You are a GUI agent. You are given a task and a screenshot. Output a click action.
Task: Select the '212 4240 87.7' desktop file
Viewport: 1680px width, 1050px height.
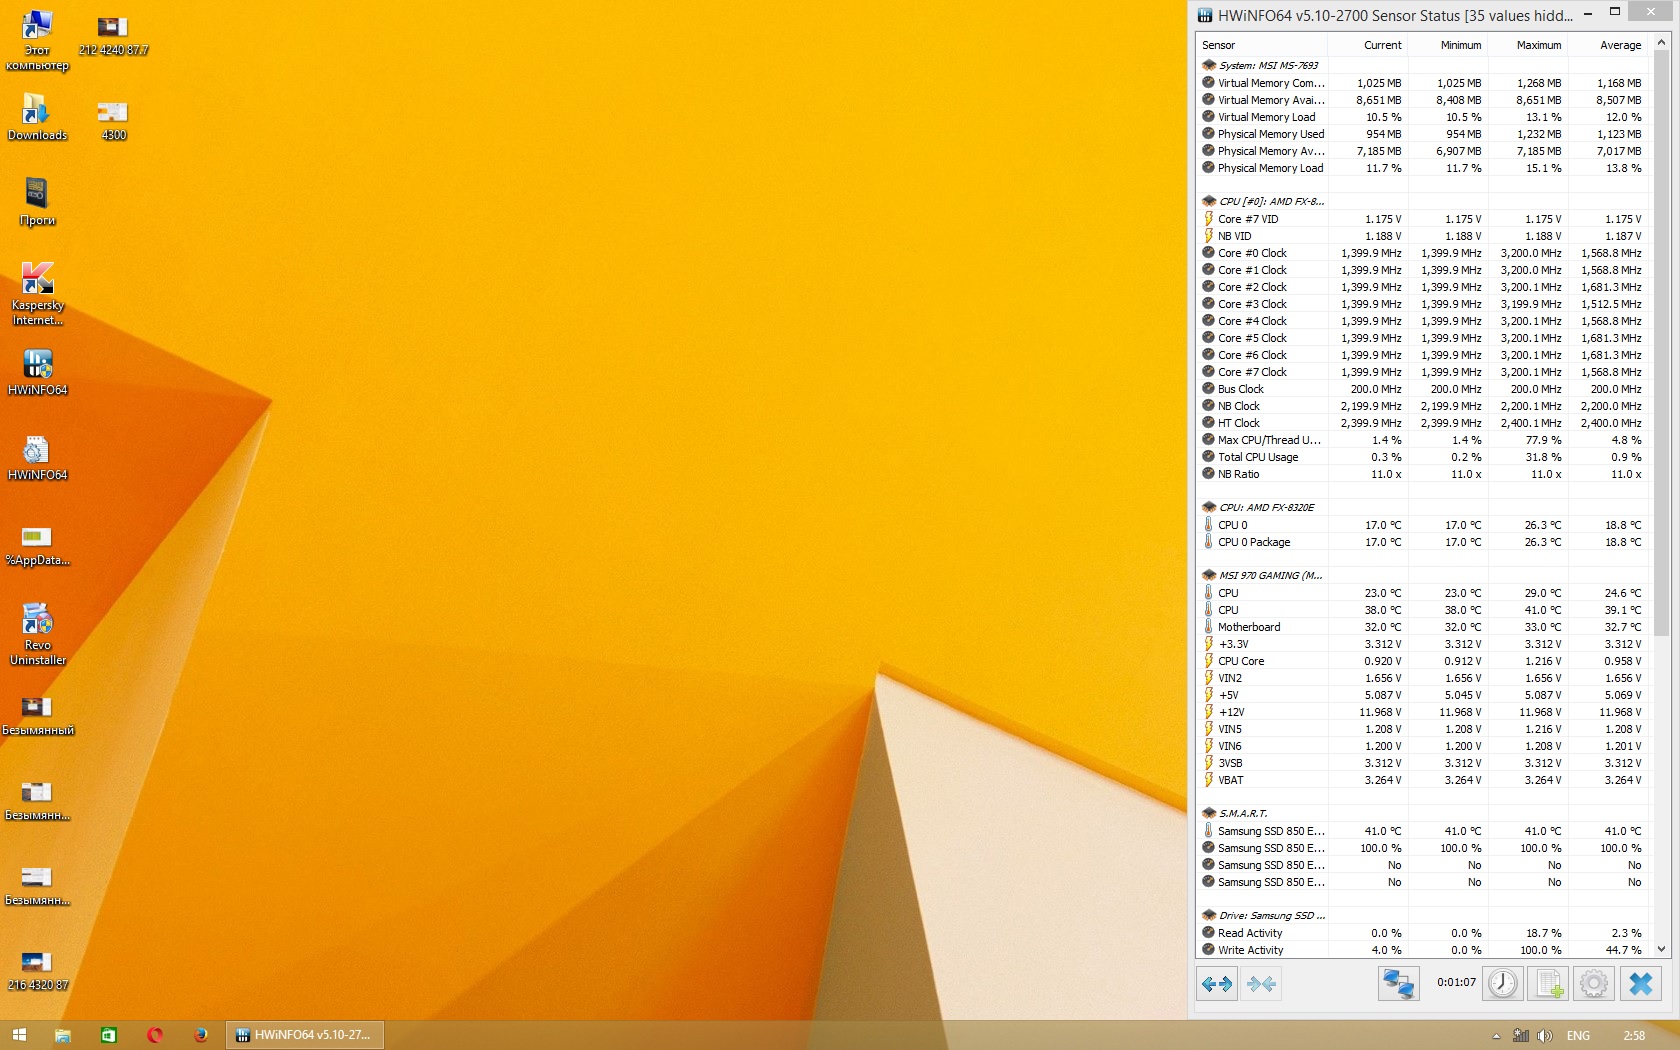[113, 34]
